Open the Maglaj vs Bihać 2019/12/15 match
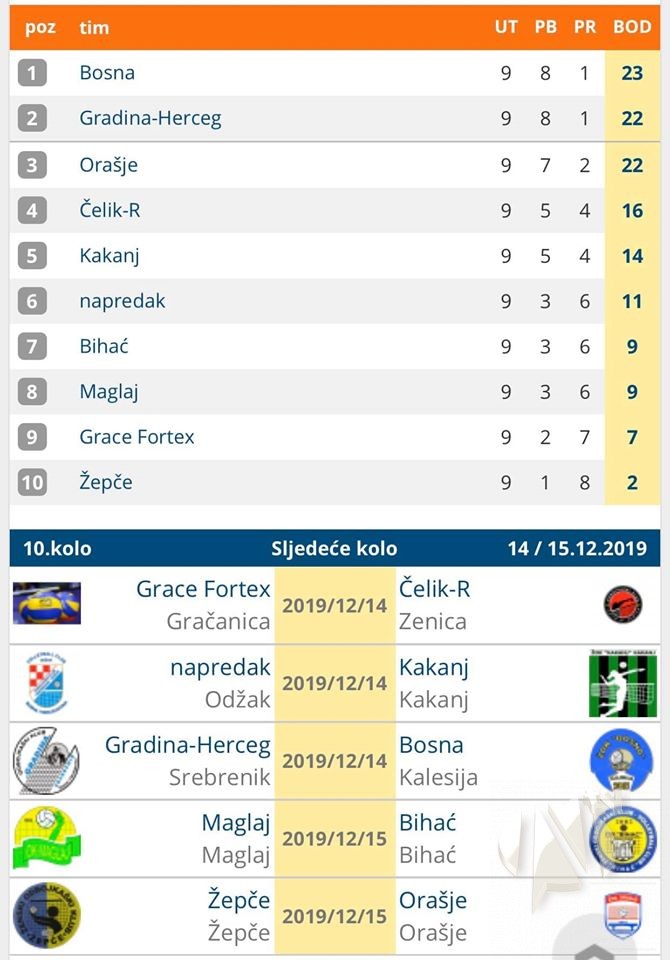Viewport: 670px width, 960px height. pyautogui.click(x=334, y=838)
